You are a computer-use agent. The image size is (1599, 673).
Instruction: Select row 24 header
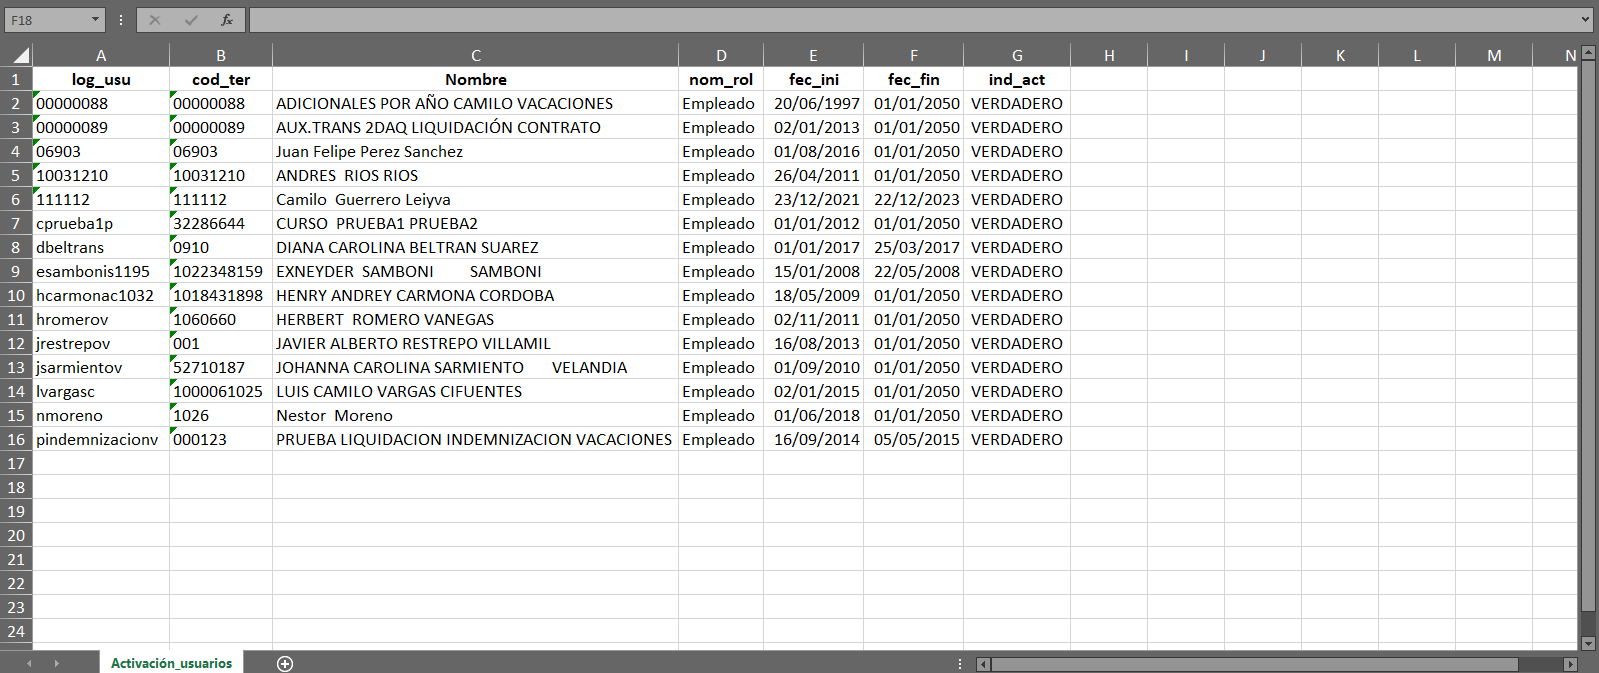[x=16, y=631]
